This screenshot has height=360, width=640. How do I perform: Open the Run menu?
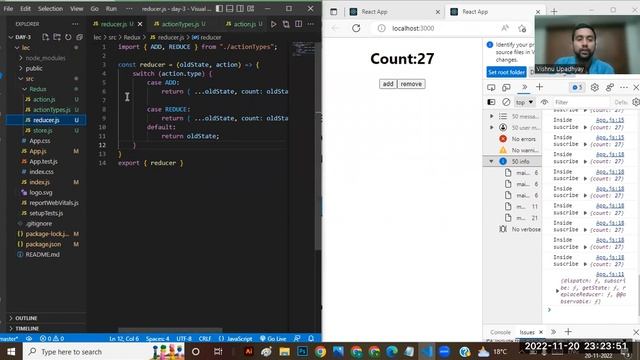tap(111, 8)
